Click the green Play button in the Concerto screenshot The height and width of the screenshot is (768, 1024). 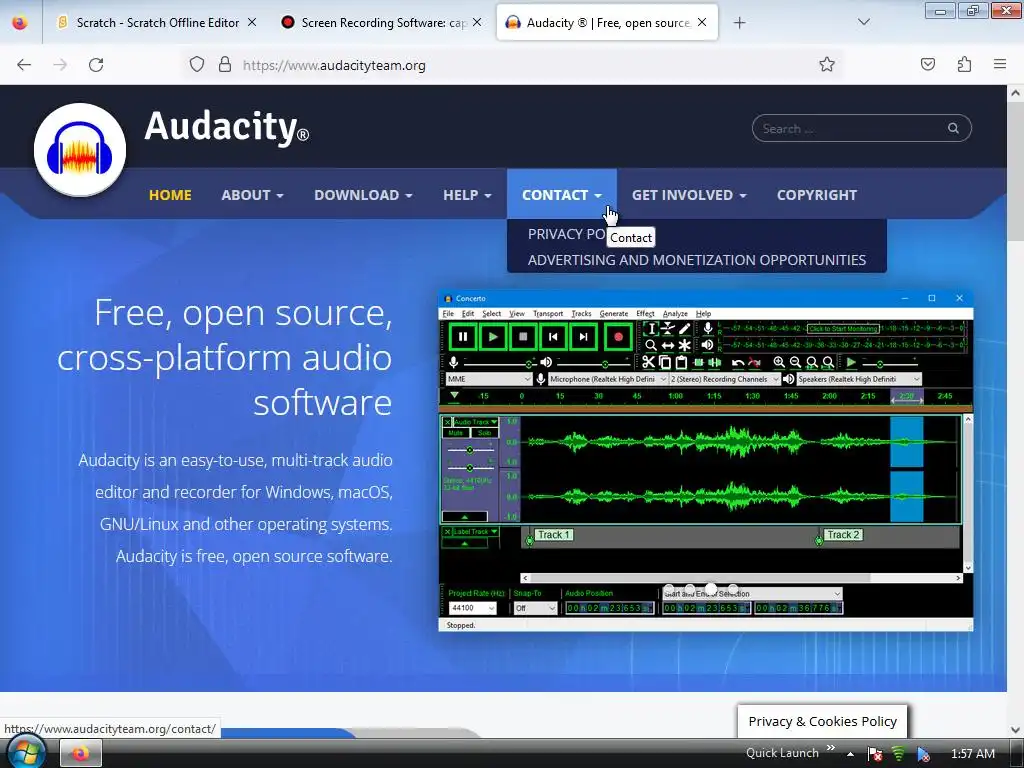[x=493, y=337]
